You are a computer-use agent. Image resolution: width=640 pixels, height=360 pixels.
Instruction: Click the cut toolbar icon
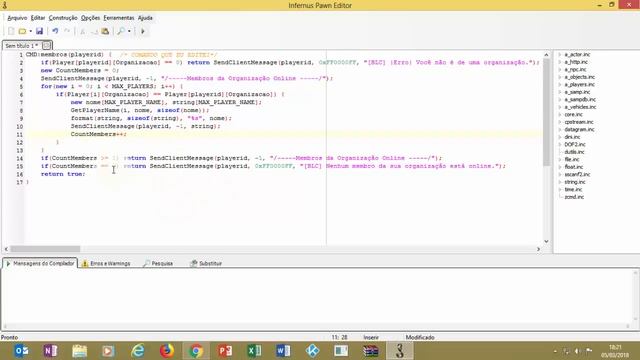pyautogui.click(x=82, y=31)
